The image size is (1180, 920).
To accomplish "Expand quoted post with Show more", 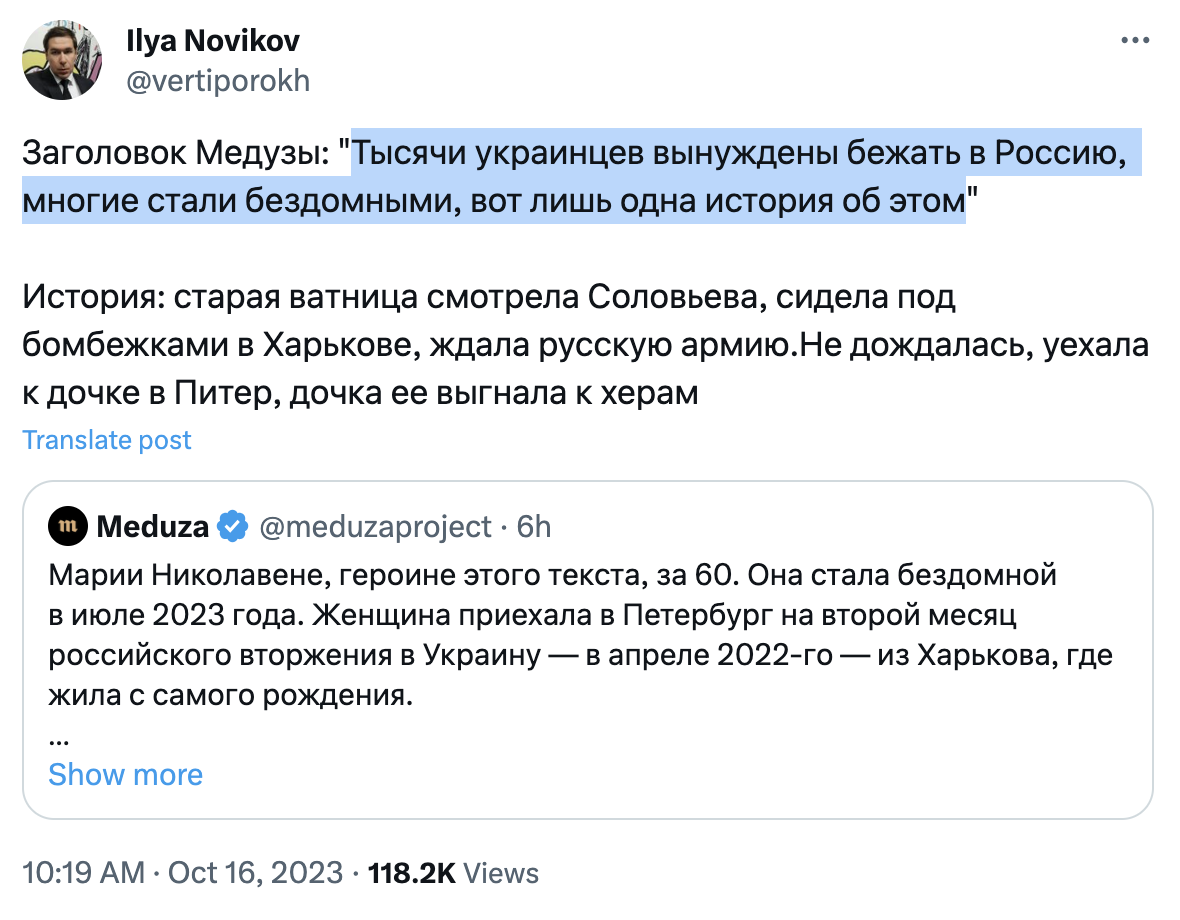I will [125, 774].
